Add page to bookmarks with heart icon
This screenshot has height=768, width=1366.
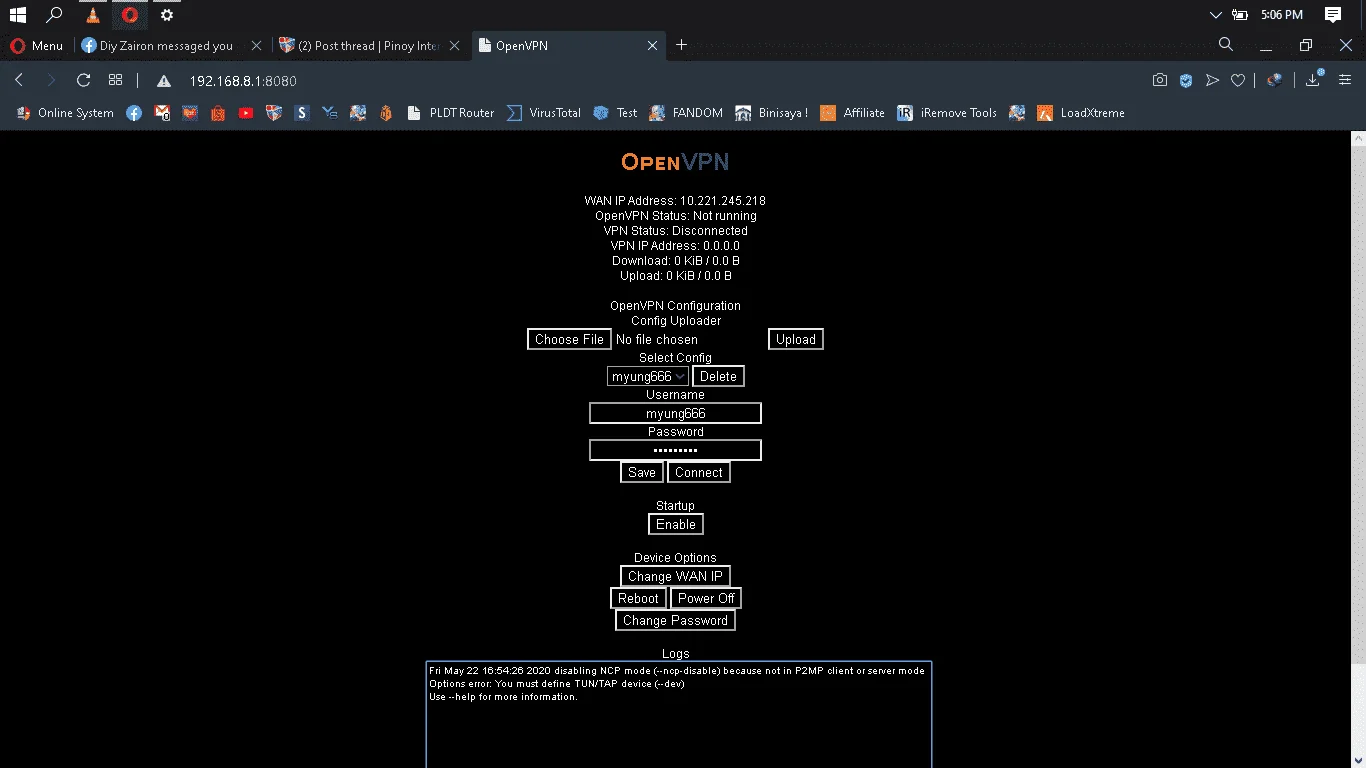(1238, 80)
